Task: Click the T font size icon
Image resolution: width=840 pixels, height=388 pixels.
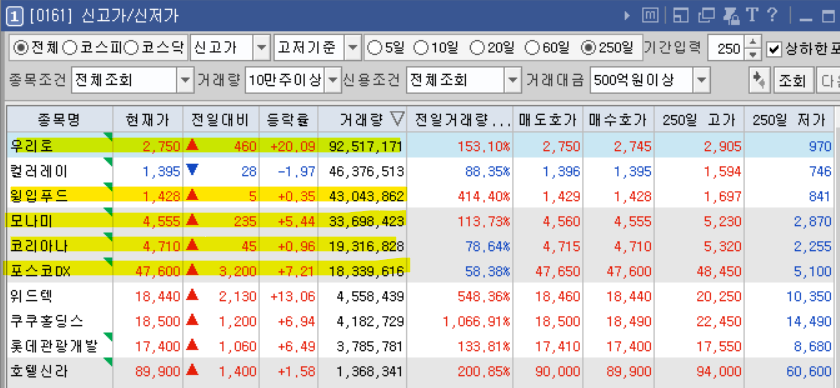Action: pyautogui.click(x=752, y=16)
